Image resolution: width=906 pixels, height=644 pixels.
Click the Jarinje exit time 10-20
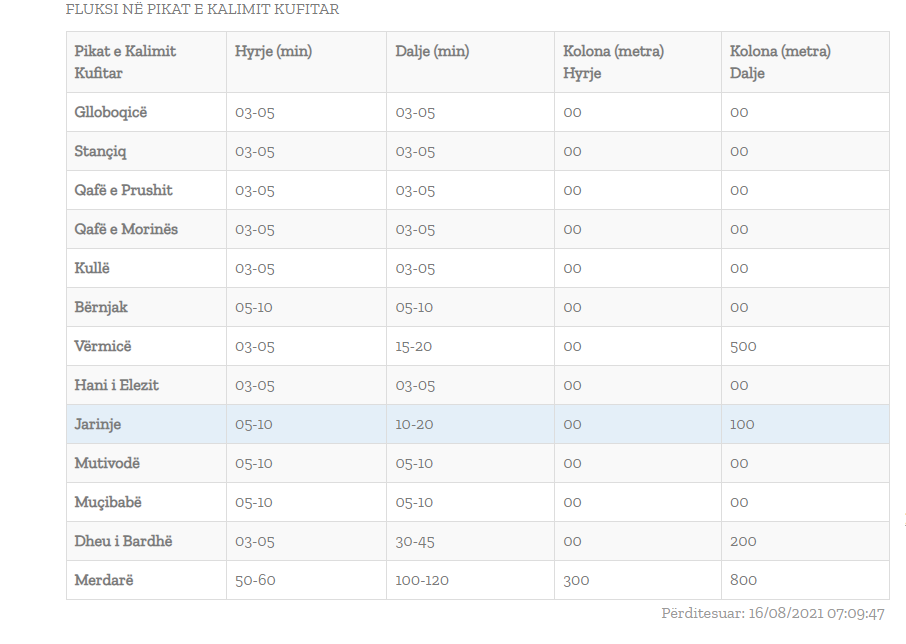tap(414, 425)
